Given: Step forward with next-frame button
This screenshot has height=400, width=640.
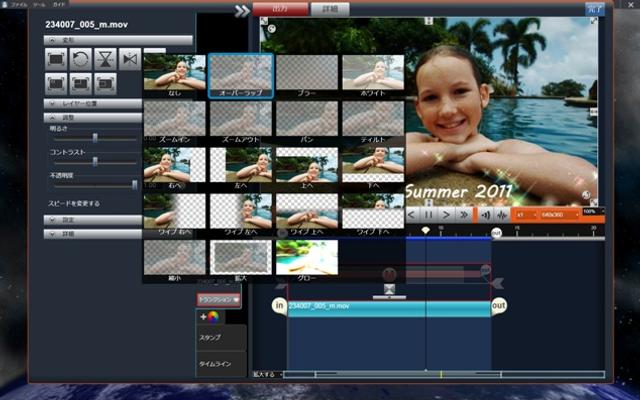Looking at the screenshot, I should (x=446, y=215).
